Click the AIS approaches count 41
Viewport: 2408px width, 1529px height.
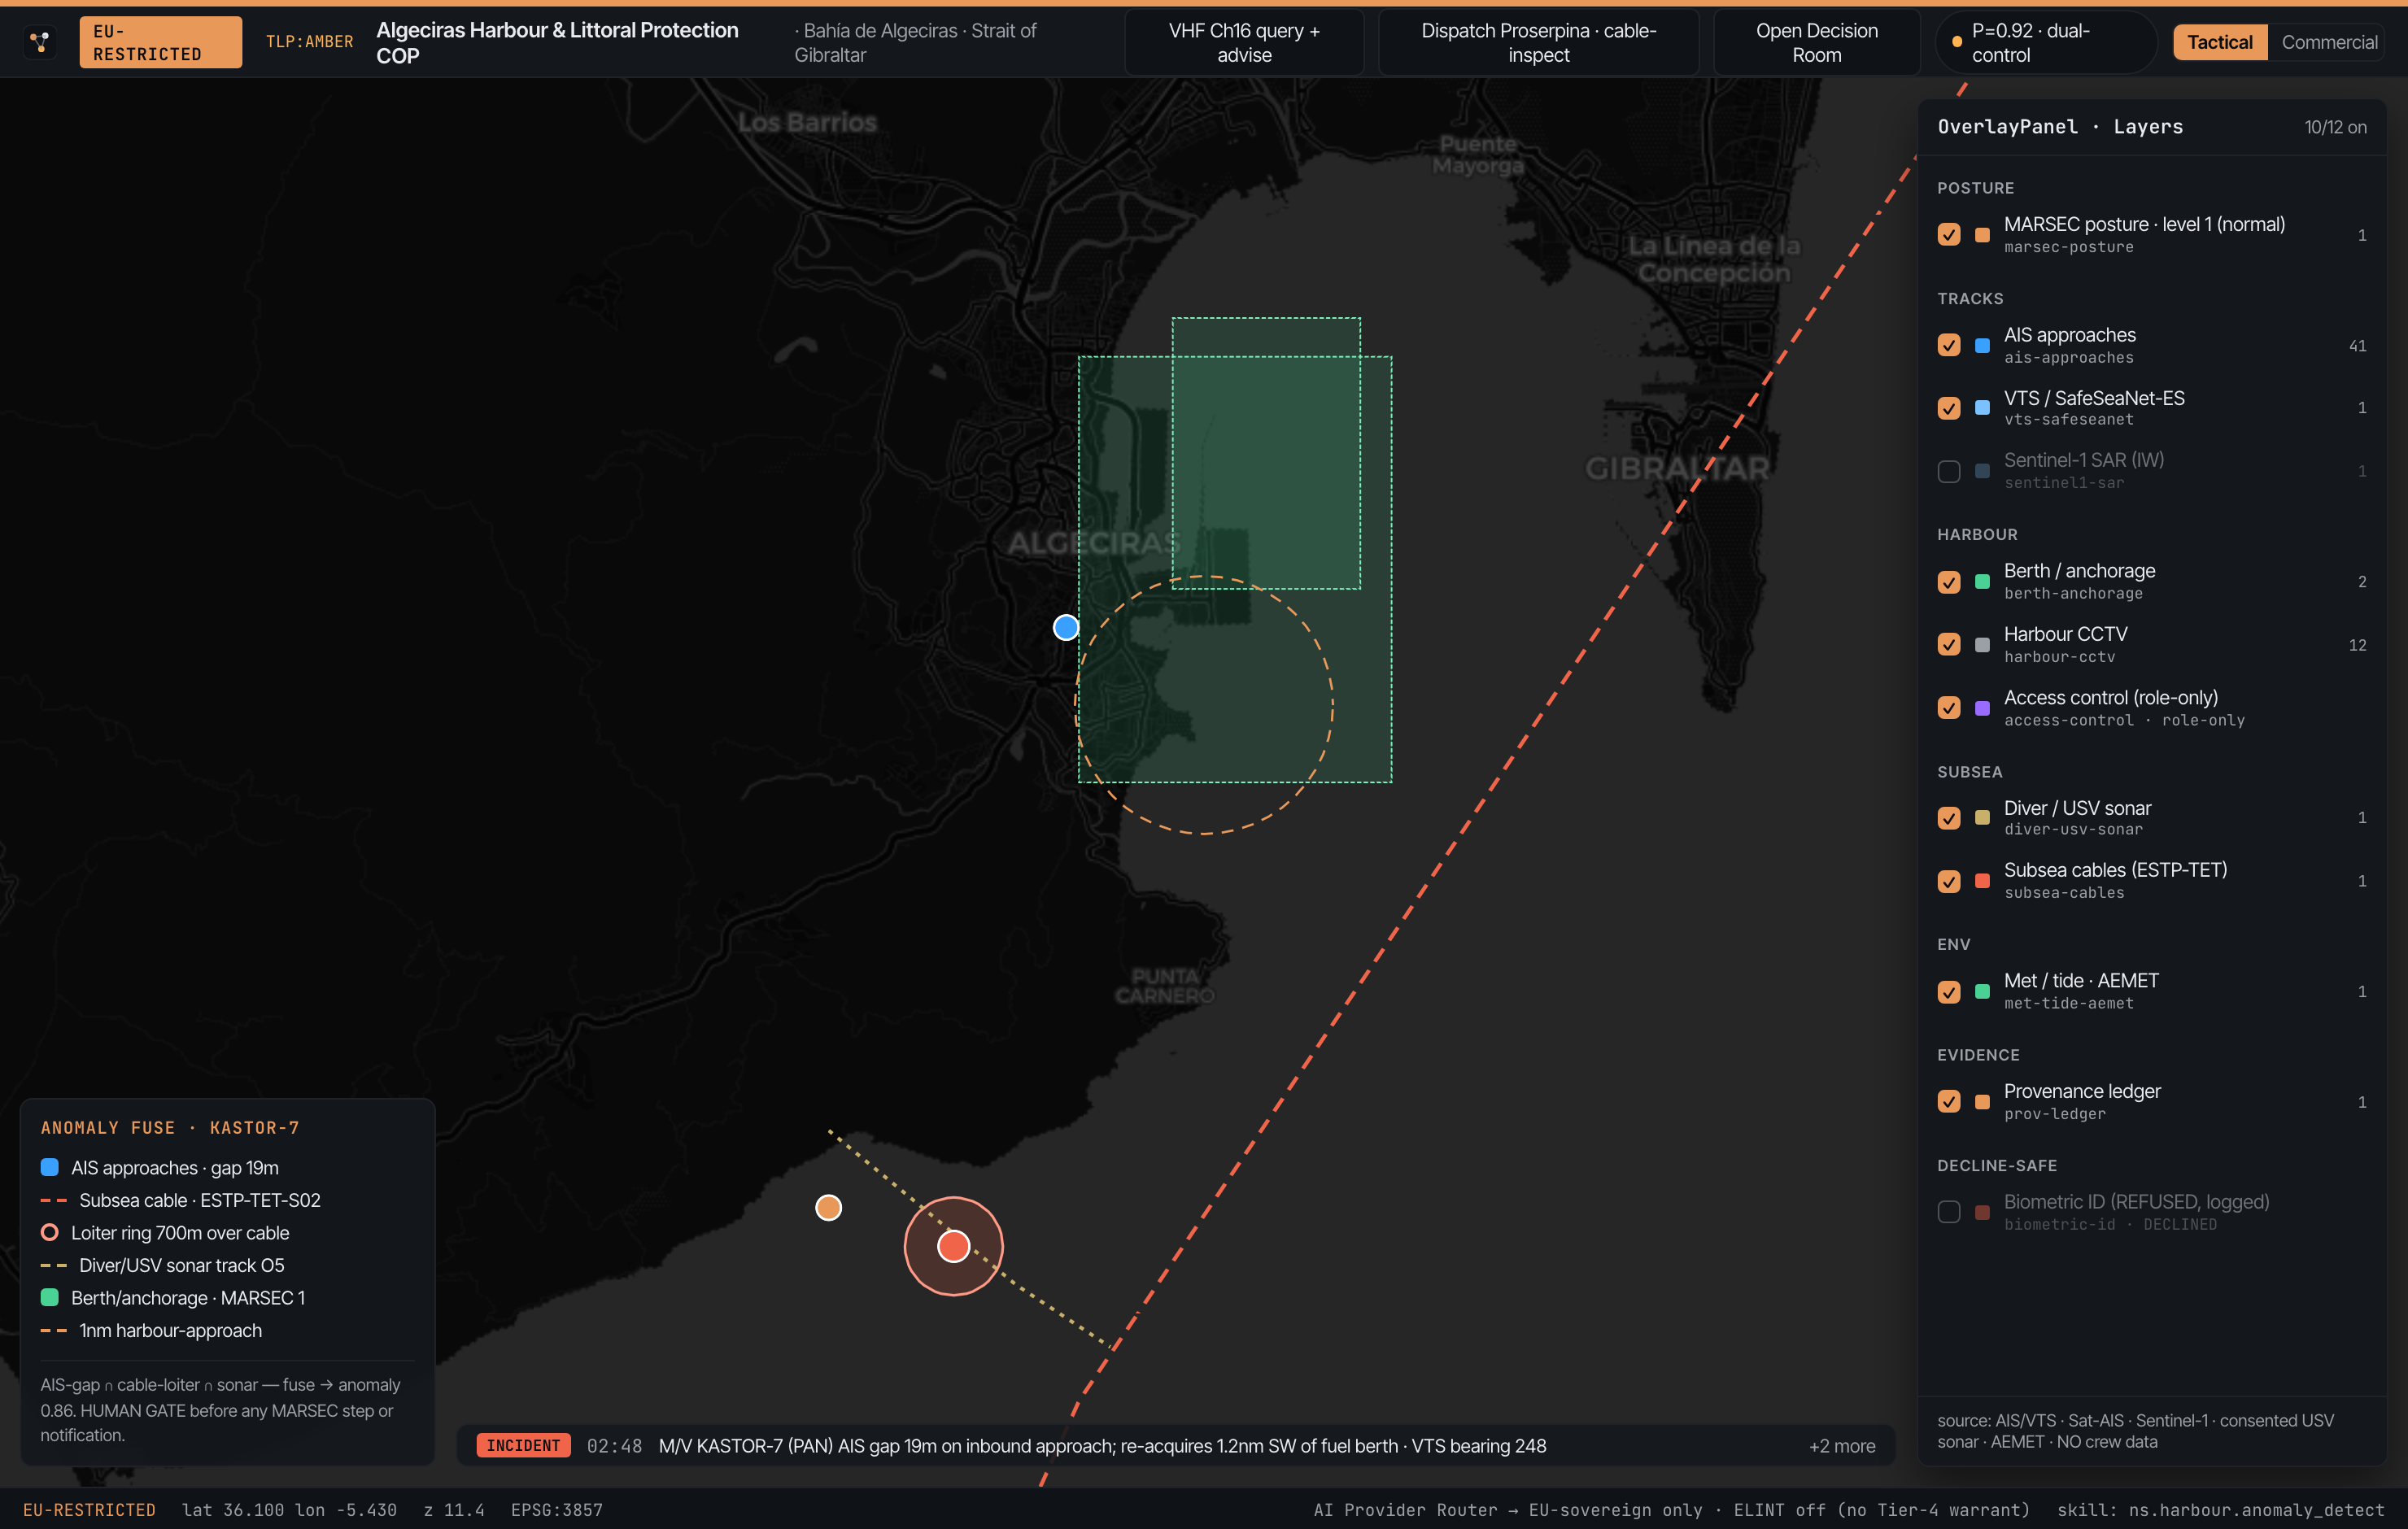click(2357, 346)
